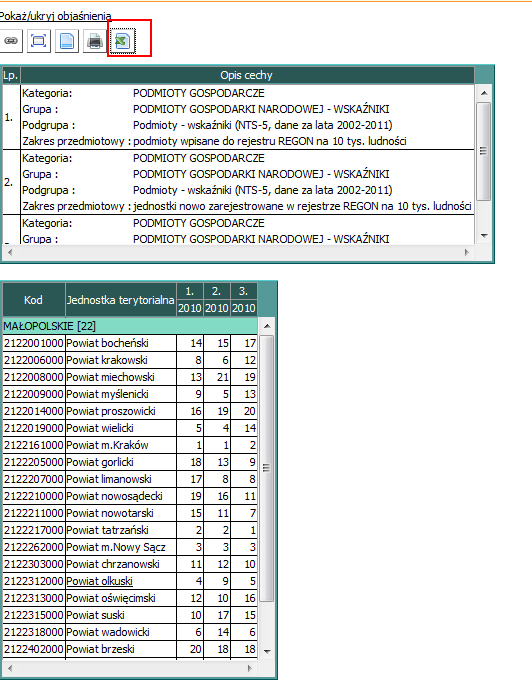The image size is (532, 699).
Task: Select Powiat suski row name
Action: pyautogui.click(x=95, y=615)
